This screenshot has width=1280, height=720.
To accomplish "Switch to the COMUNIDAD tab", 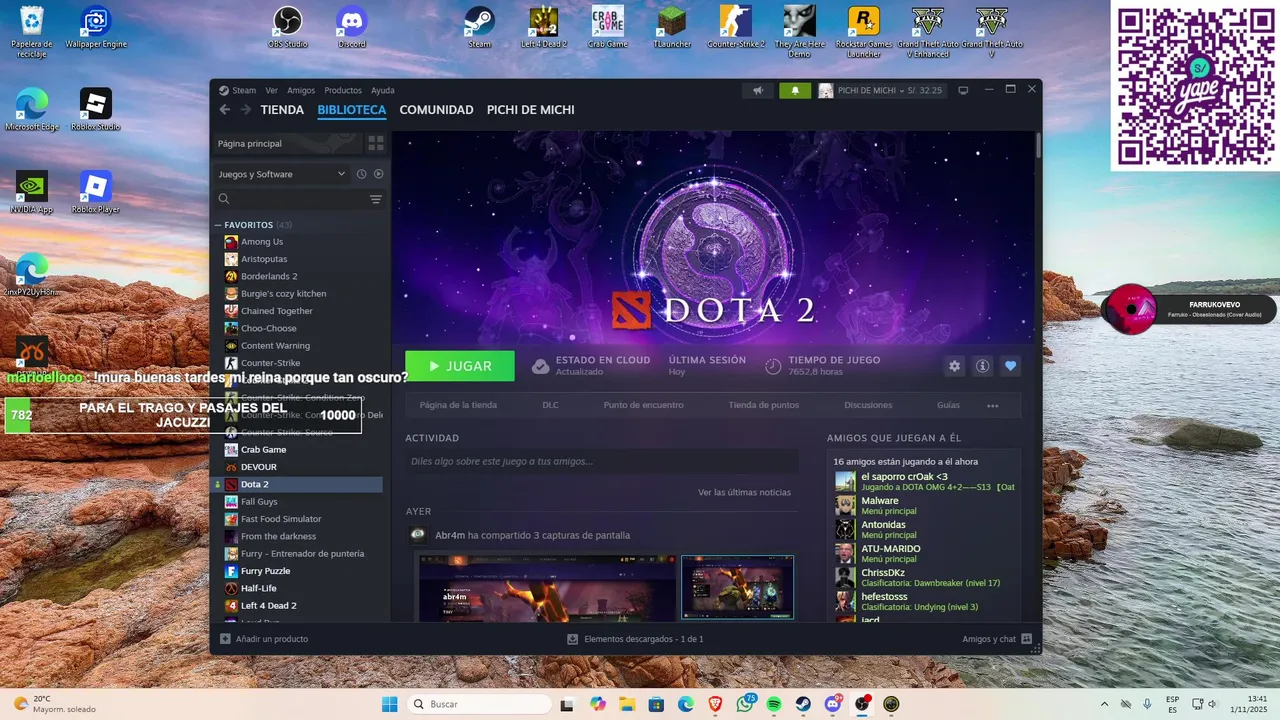I will [x=436, y=110].
